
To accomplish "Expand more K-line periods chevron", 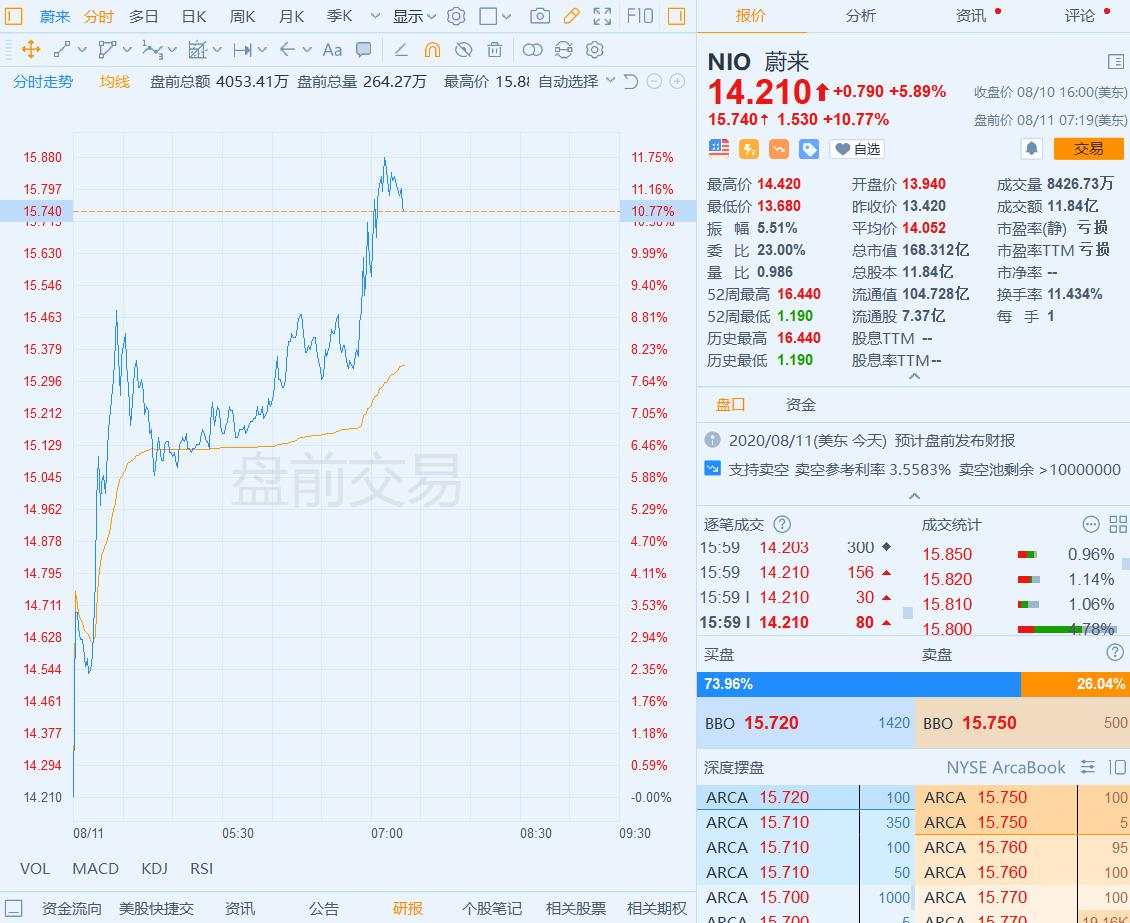I will click(x=375, y=16).
